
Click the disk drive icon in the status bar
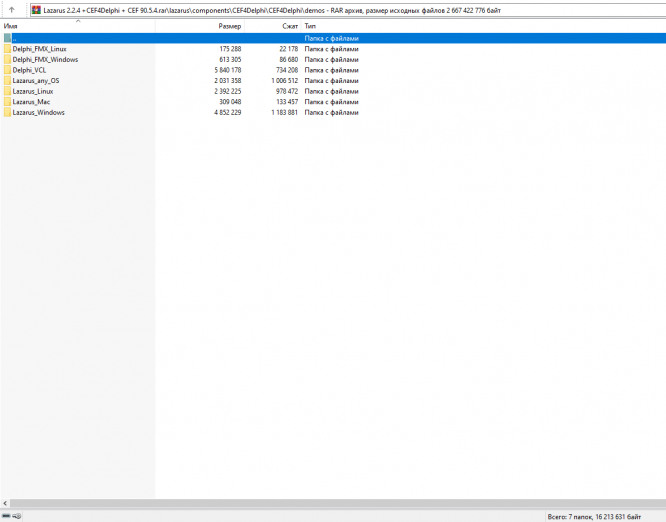click(x=6, y=516)
